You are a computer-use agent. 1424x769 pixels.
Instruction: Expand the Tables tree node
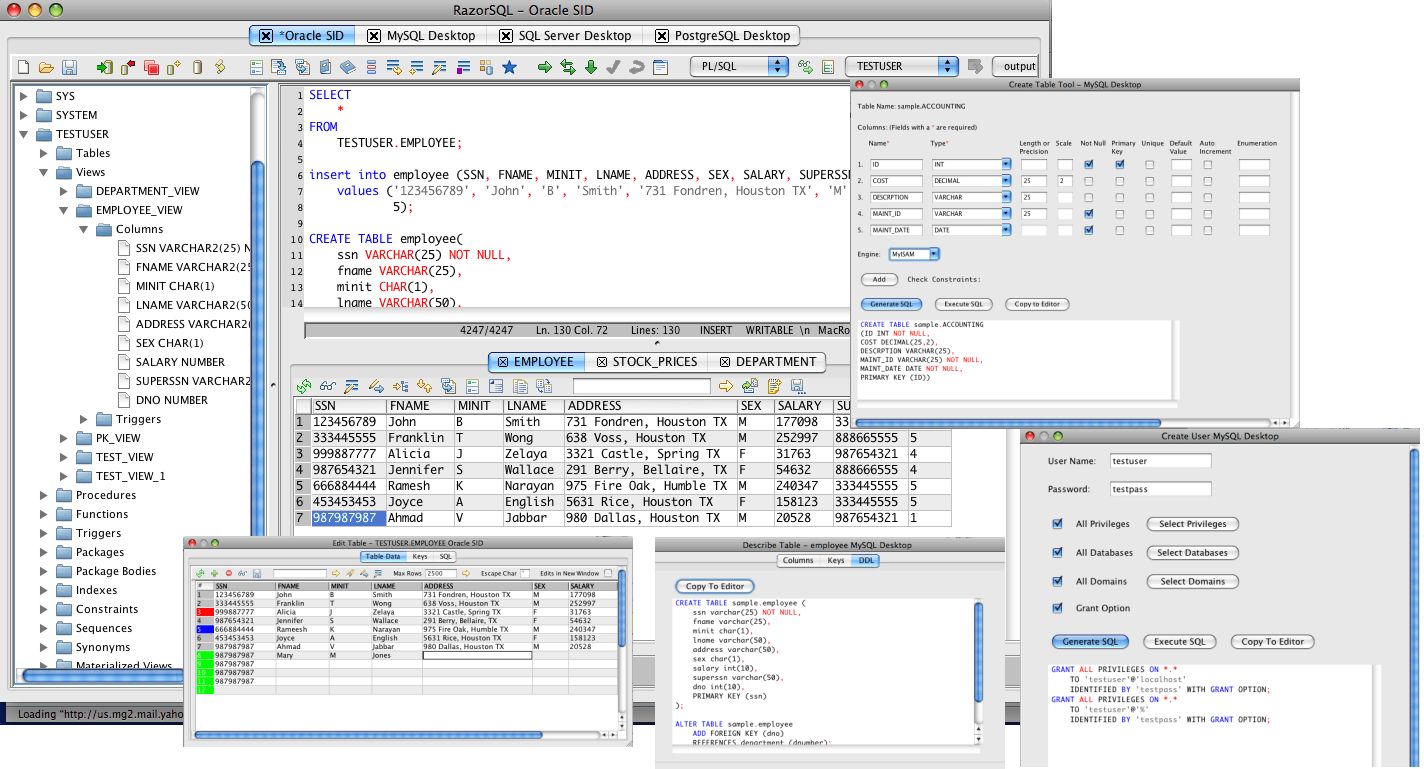point(44,153)
